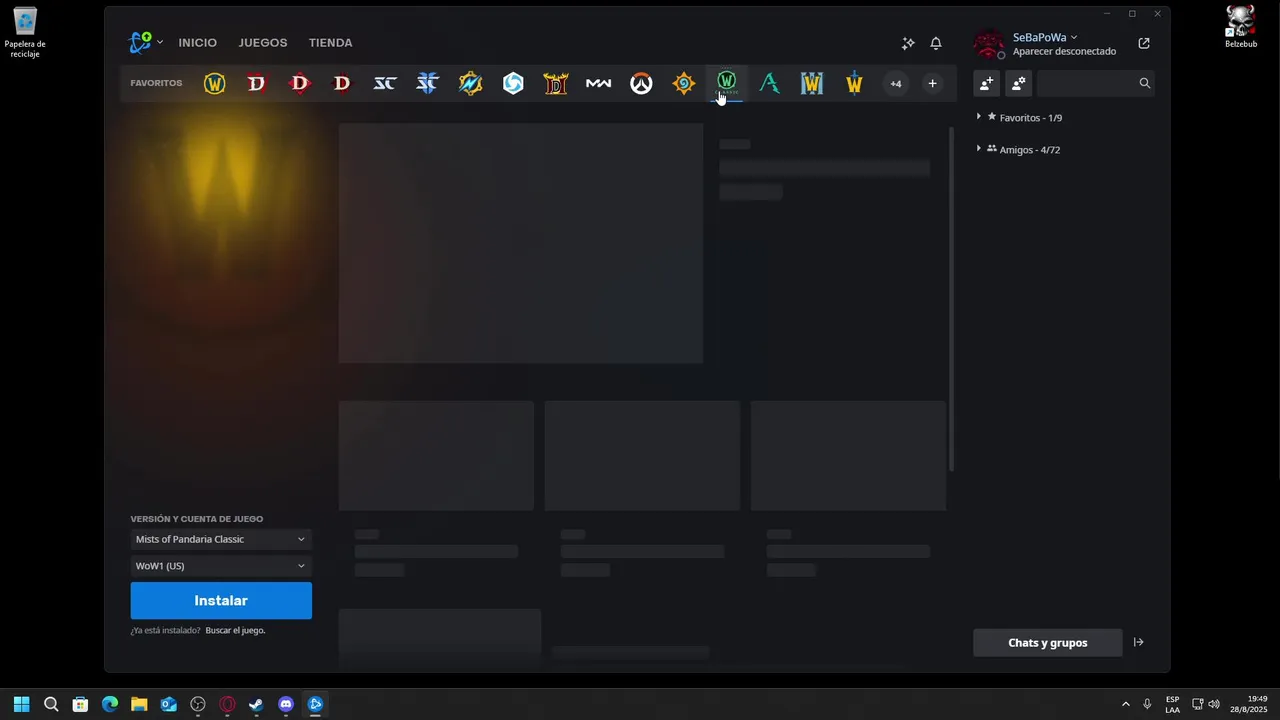1280x720 pixels.
Task: Click the SeBaPoWa profile avatar
Action: (989, 44)
